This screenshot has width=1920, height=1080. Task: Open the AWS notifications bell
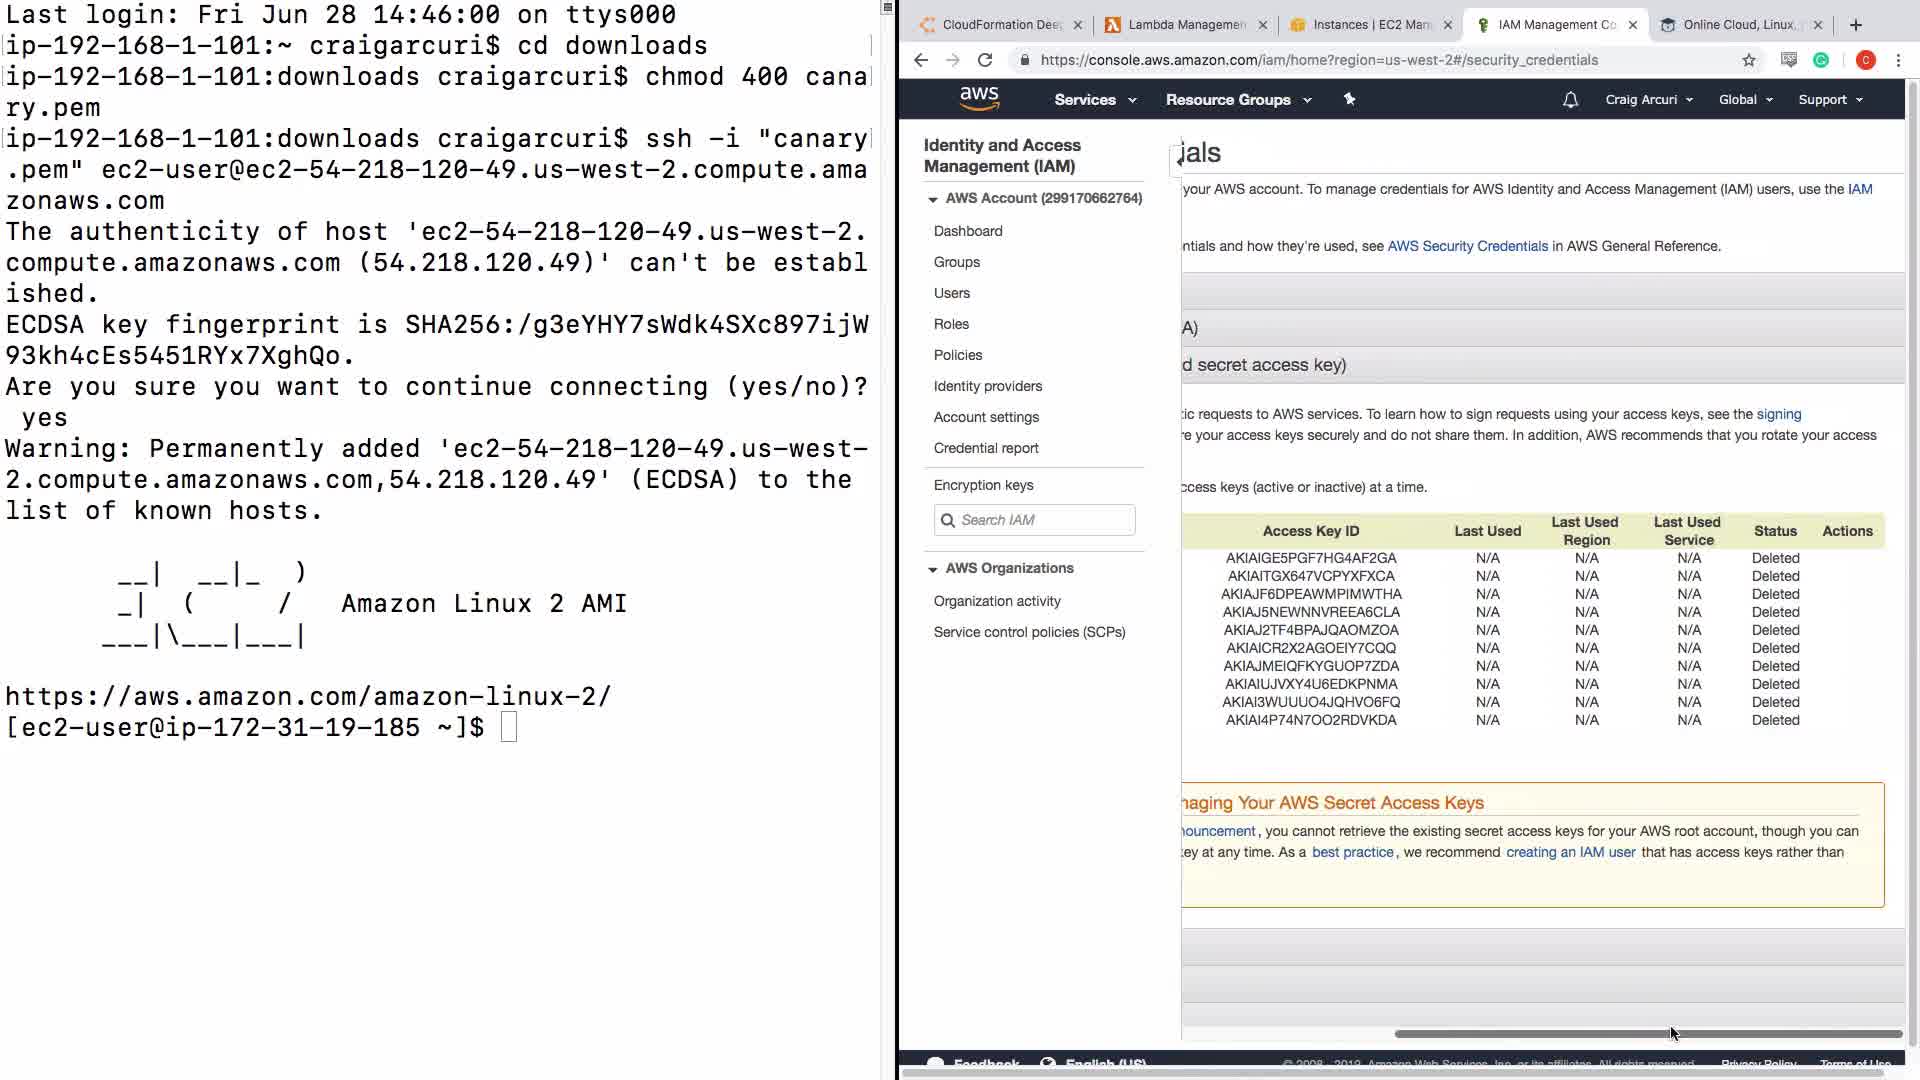1570,99
